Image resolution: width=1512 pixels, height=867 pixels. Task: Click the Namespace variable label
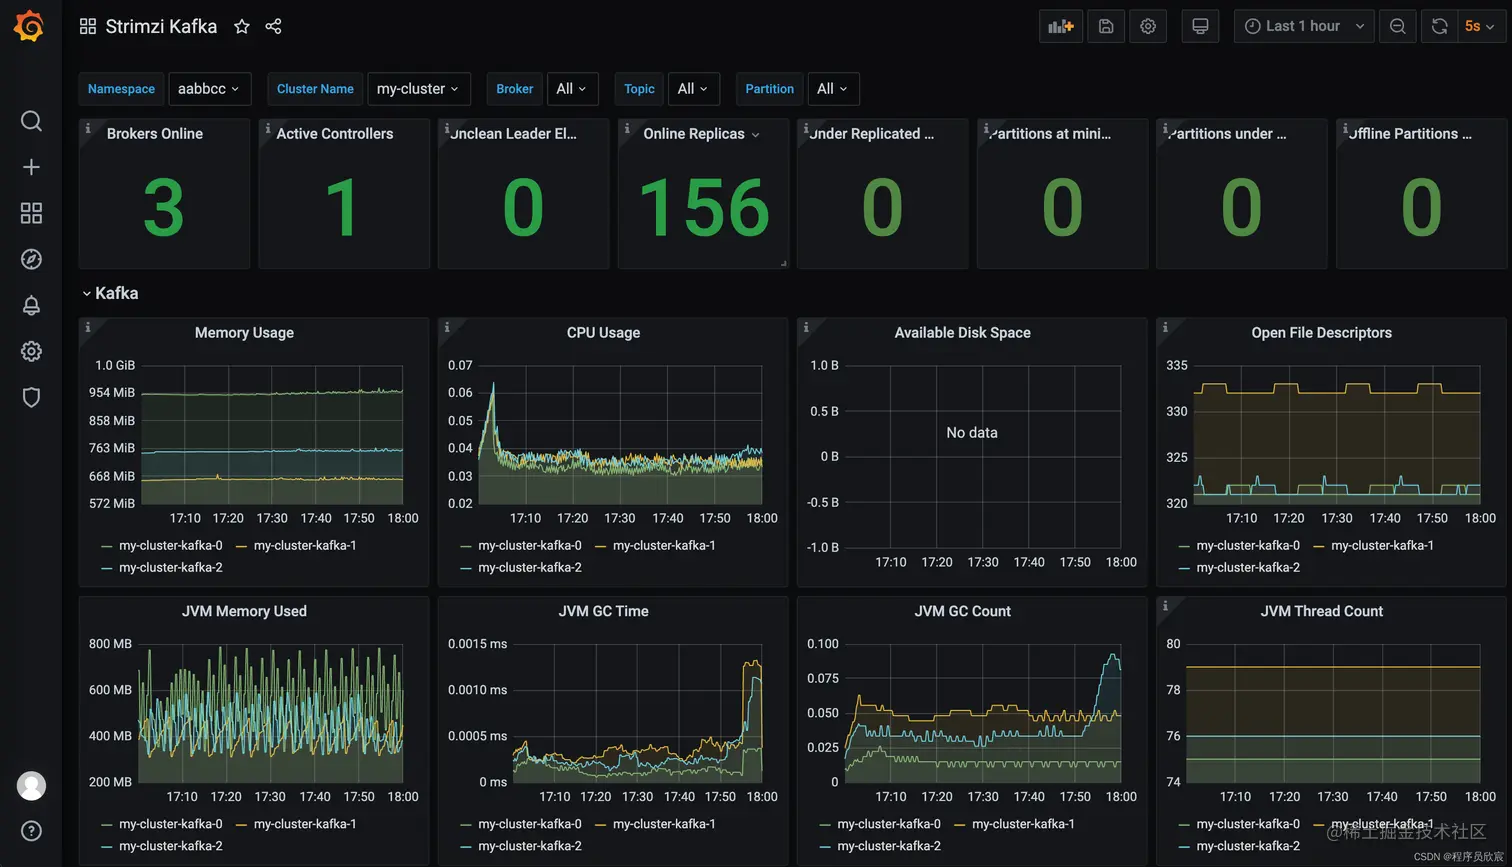pos(121,89)
